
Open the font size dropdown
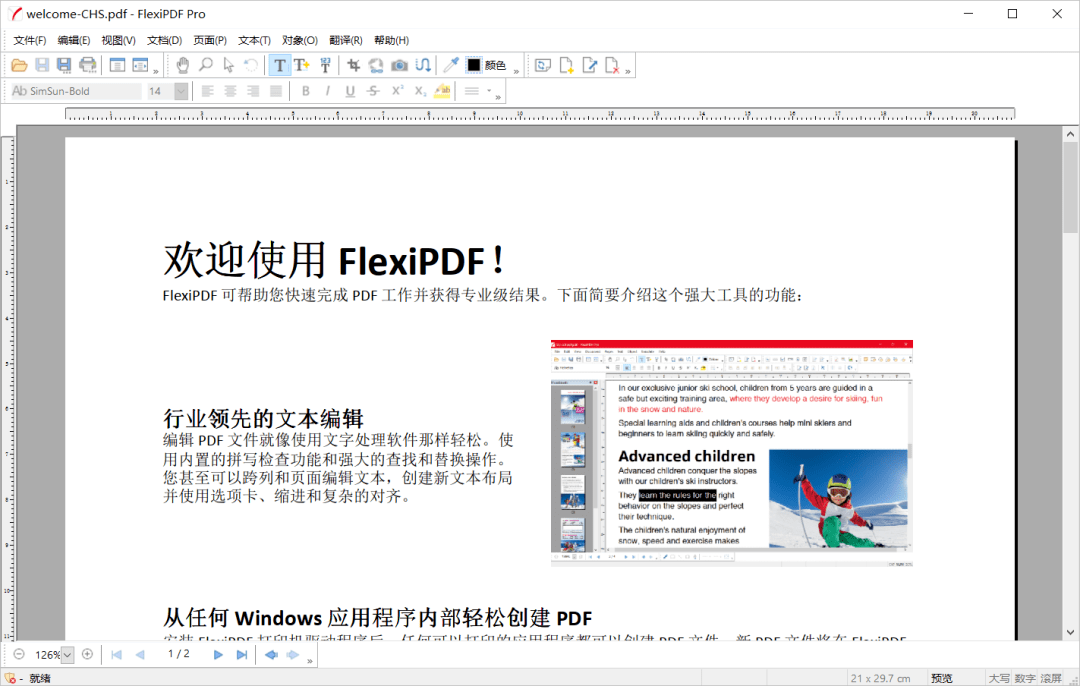[x=179, y=90]
